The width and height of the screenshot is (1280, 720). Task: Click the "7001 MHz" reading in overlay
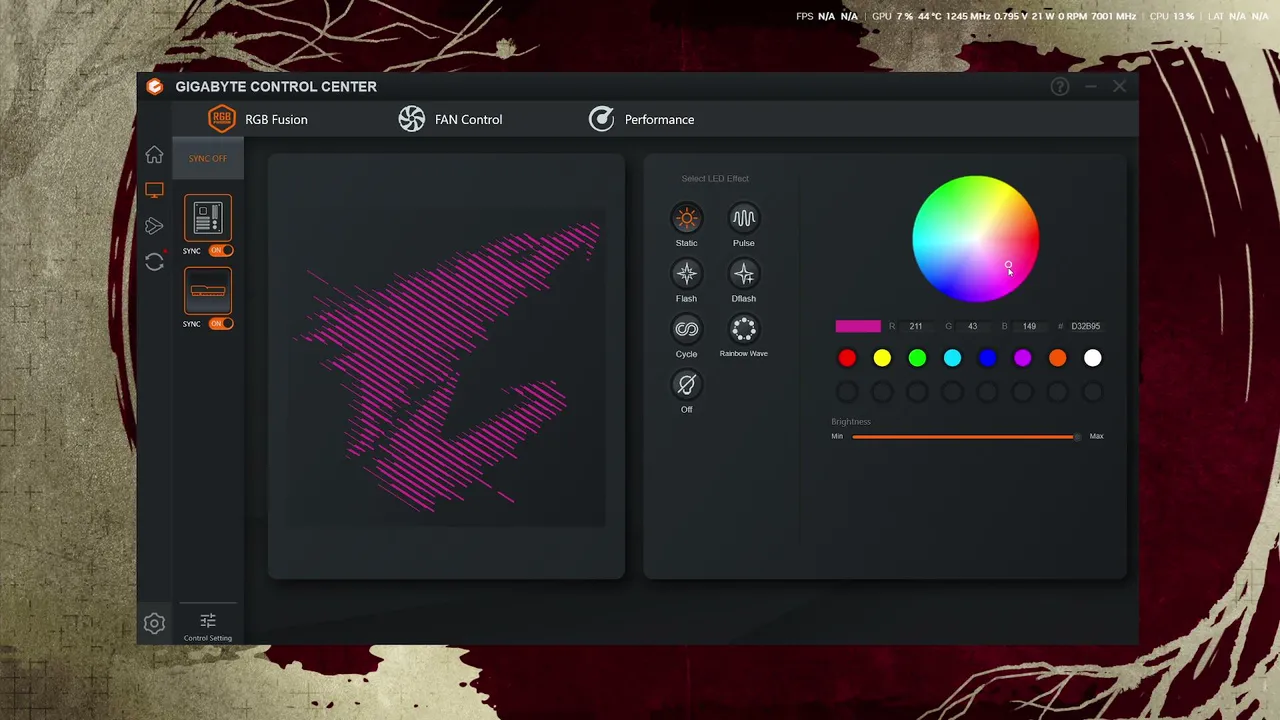1113,17
